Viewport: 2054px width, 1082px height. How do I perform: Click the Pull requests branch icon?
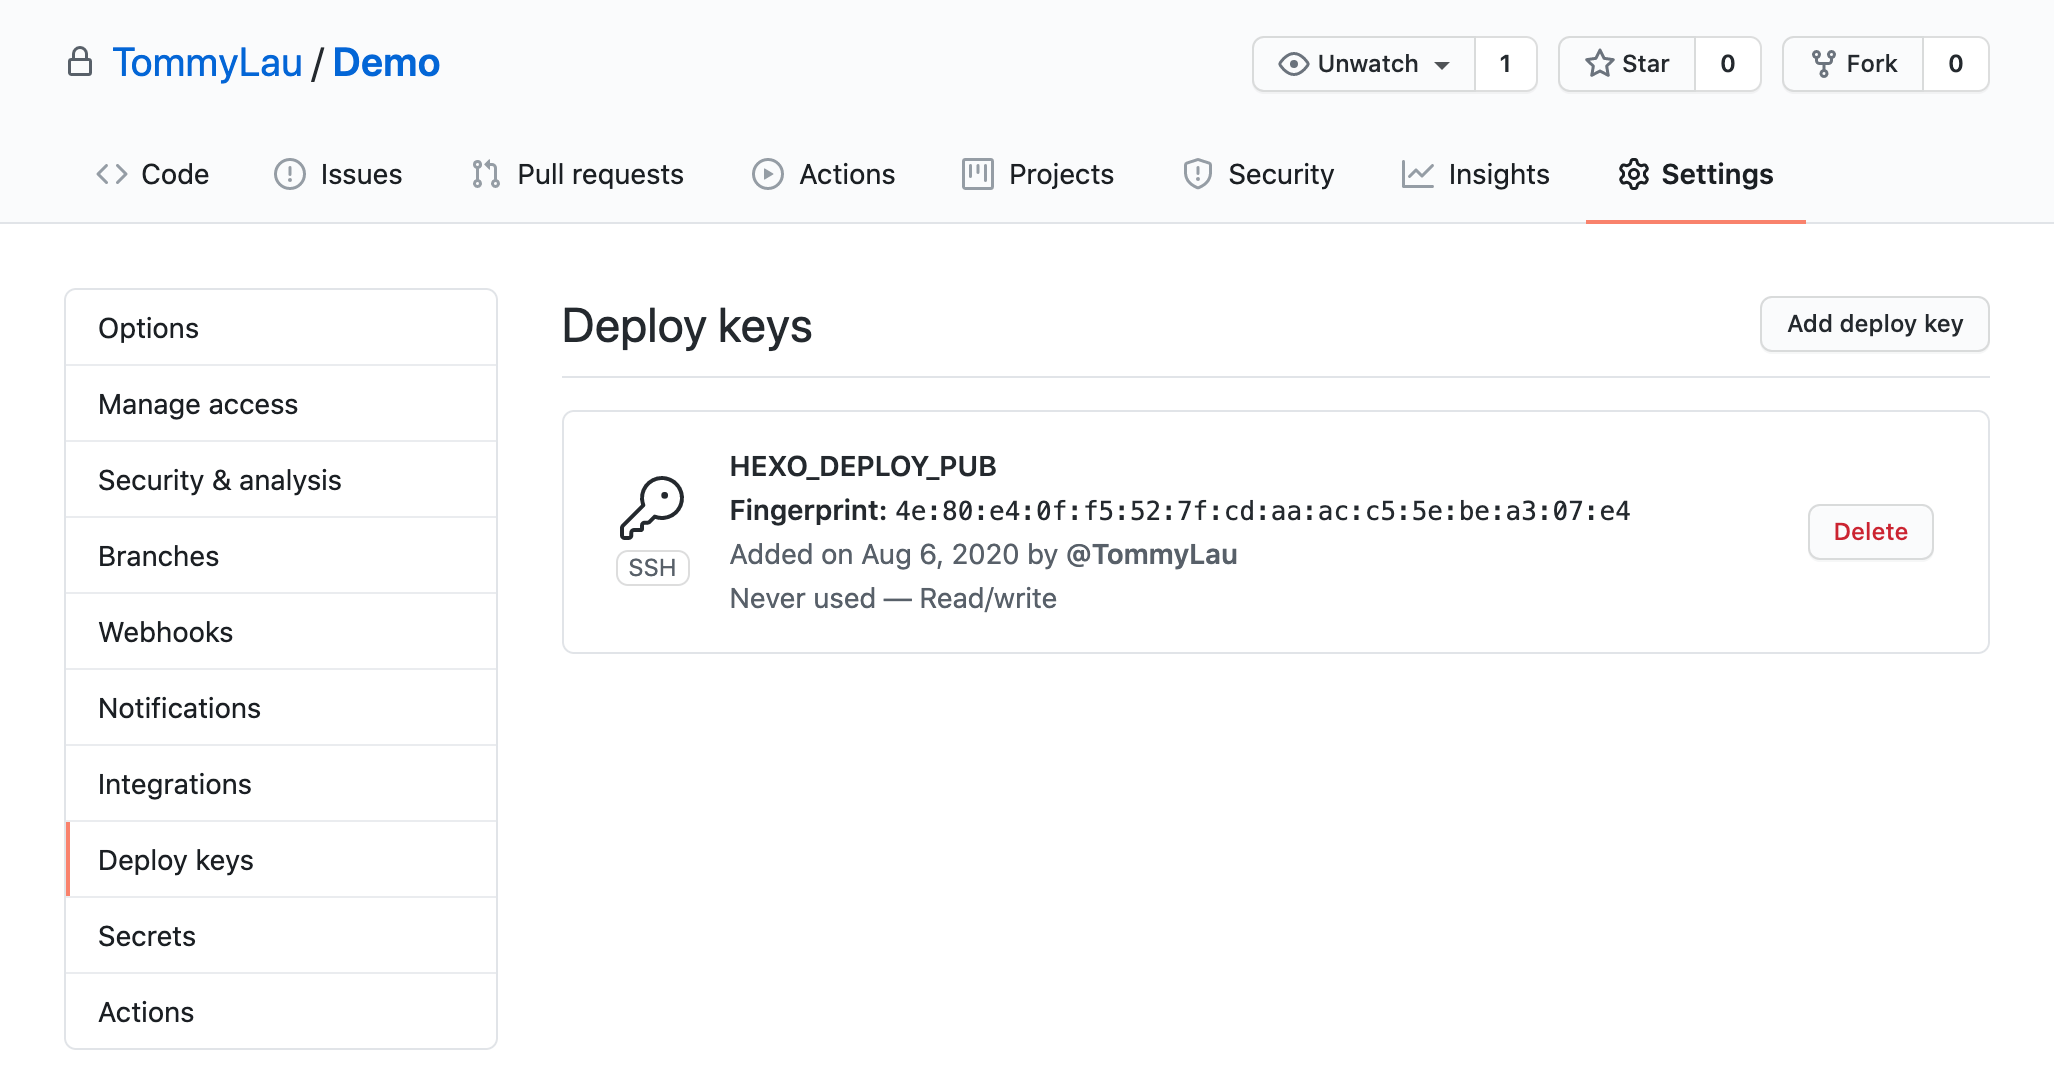486,174
